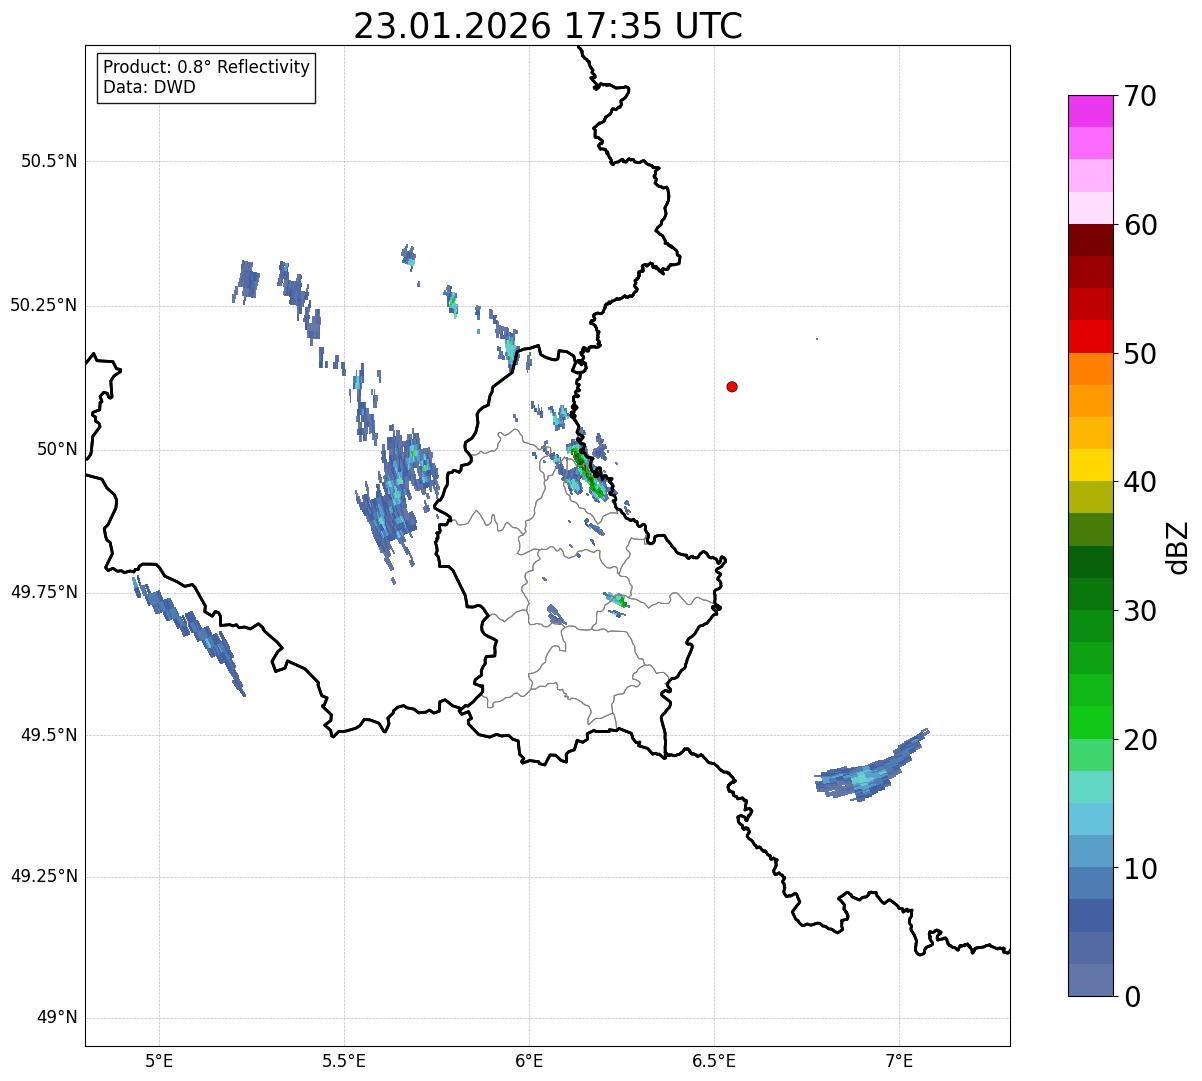Click the yellow swatch above 40

1091,465
